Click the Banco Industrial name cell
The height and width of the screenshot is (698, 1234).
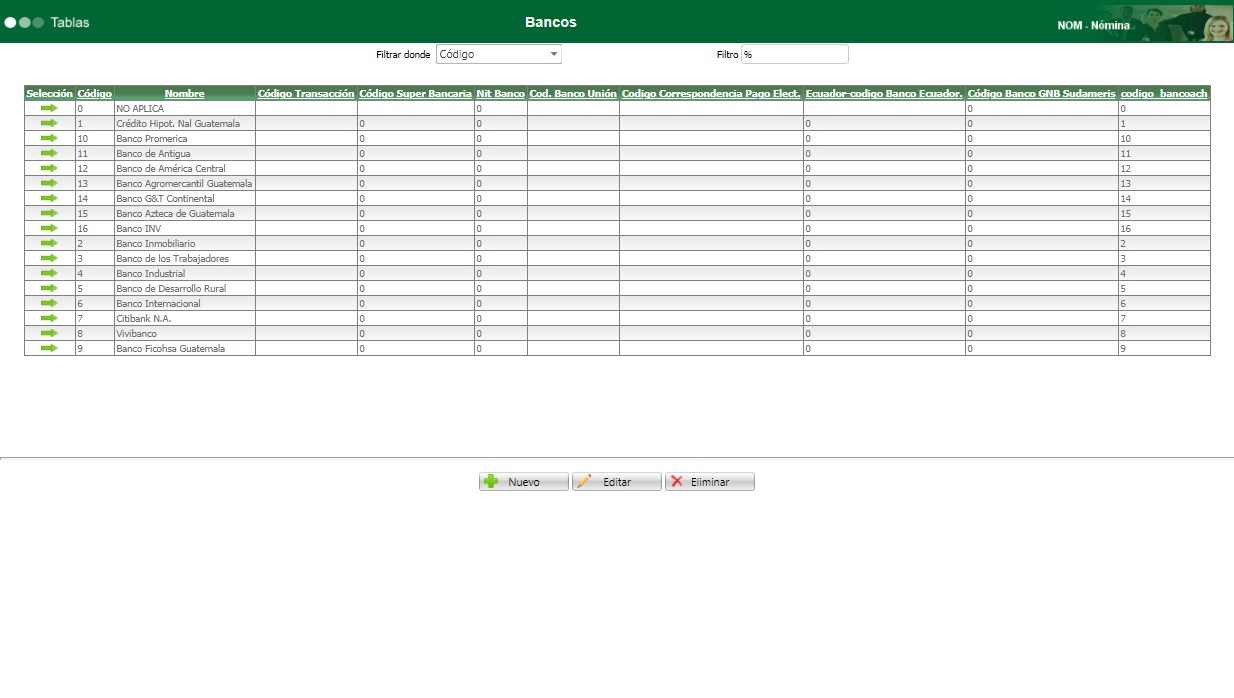point(185,273)
